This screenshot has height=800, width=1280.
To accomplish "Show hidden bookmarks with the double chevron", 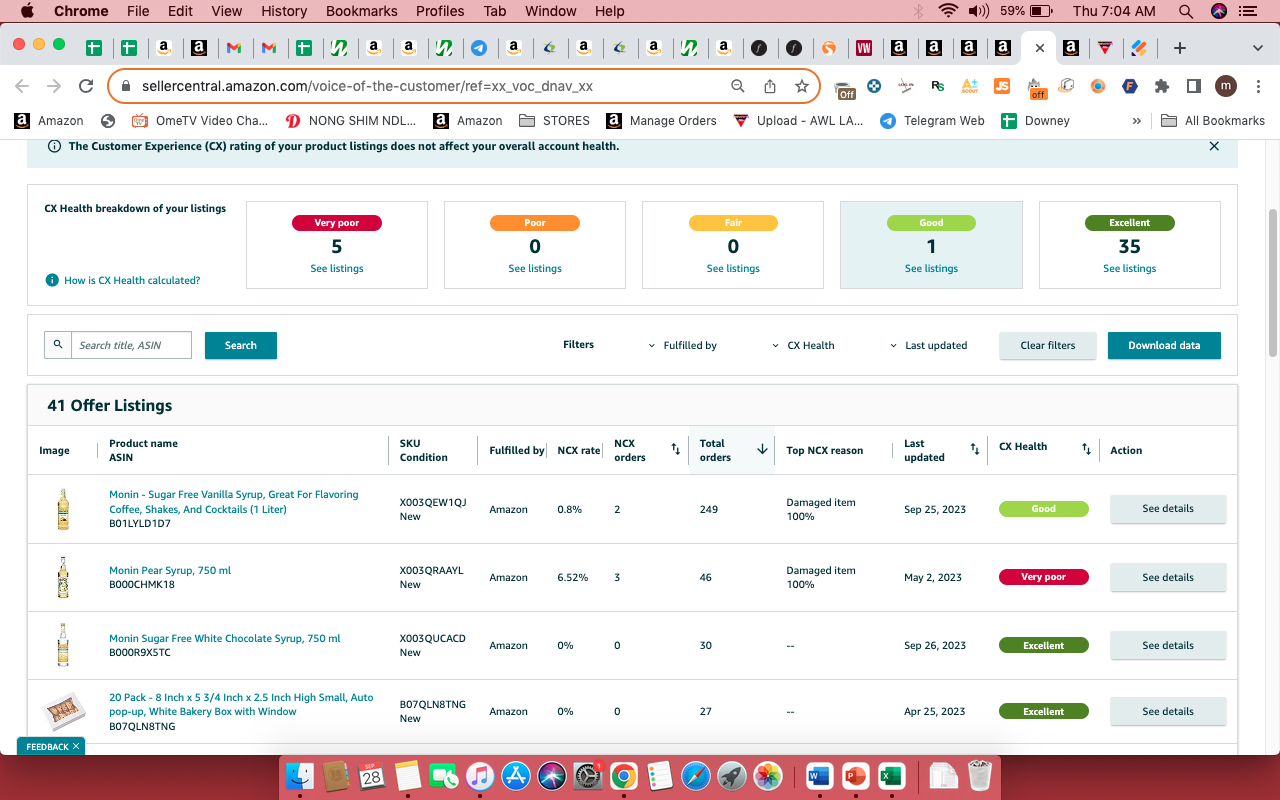I will 1136,120.
